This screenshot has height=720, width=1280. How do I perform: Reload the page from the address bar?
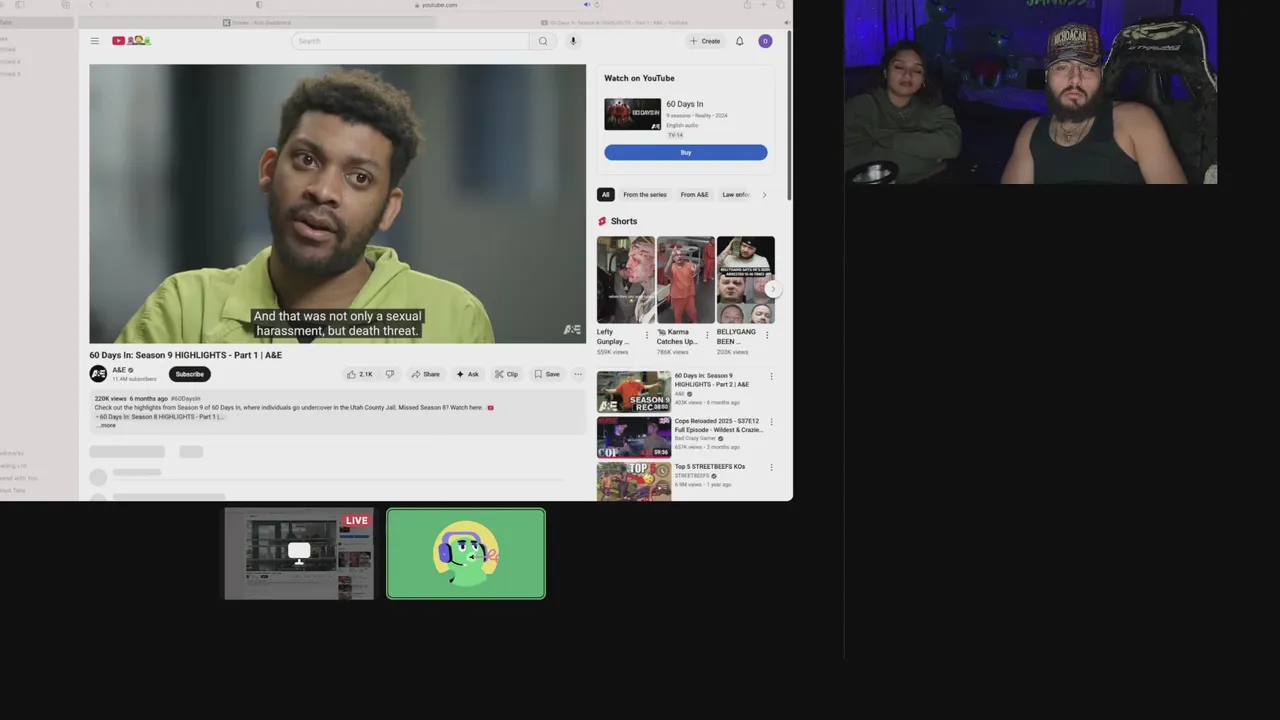(x=598, y=5)
